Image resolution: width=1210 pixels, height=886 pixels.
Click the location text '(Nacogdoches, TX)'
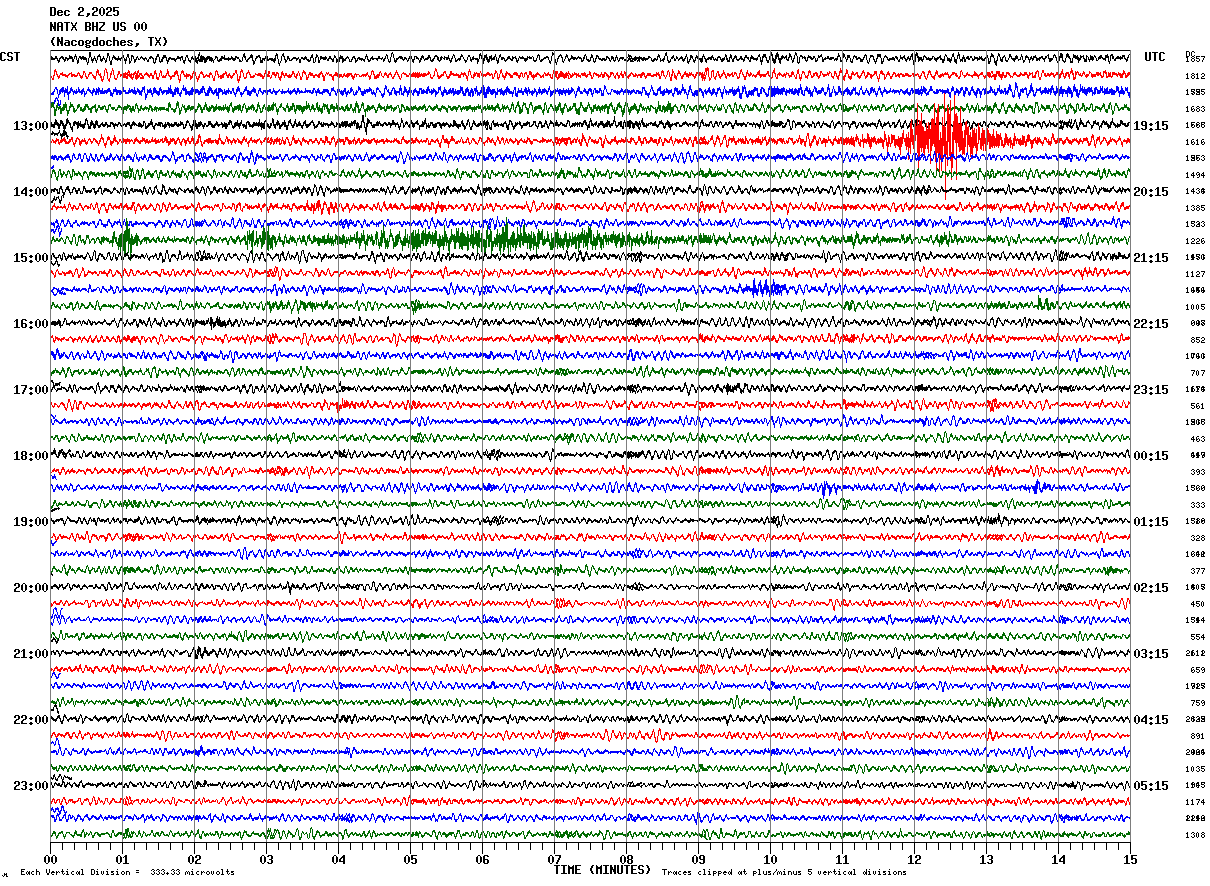(109, 42)
